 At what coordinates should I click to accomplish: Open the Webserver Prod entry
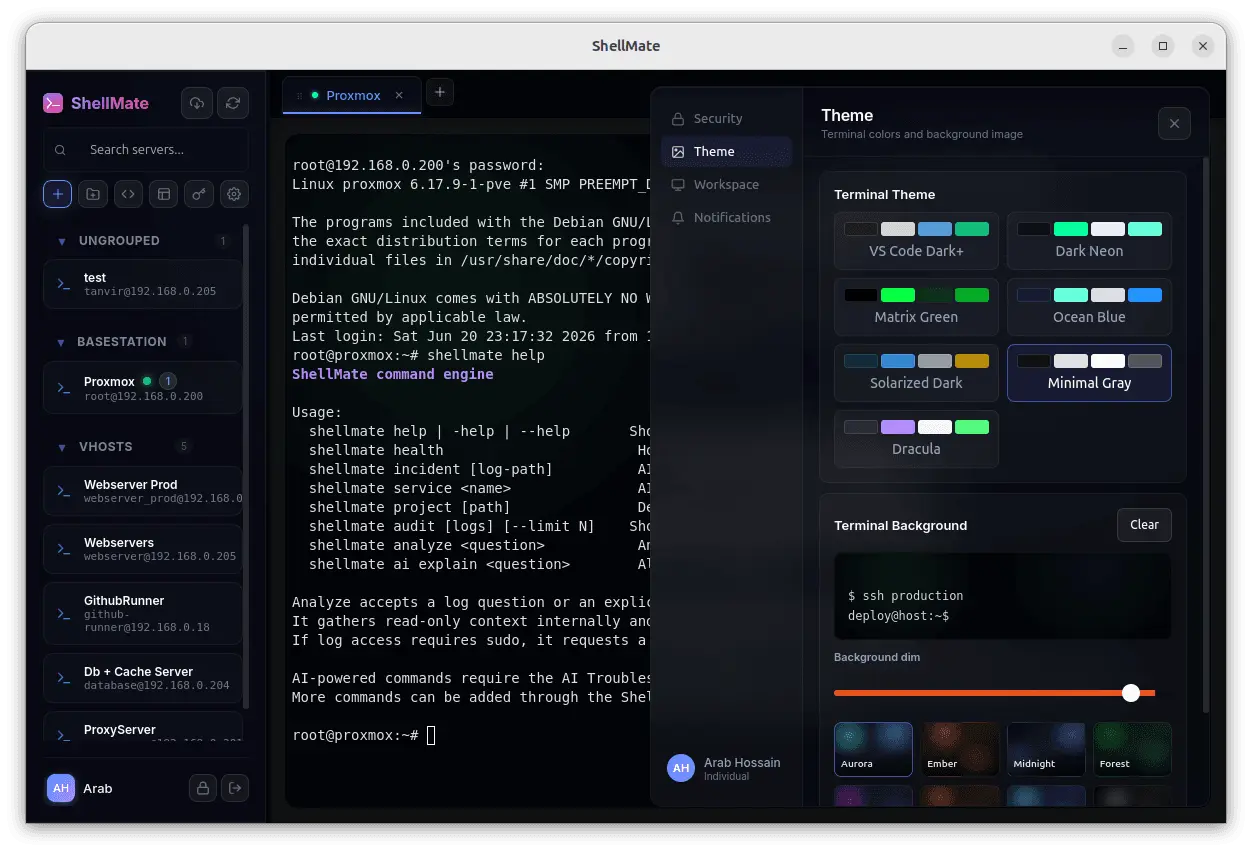point(143,491)
